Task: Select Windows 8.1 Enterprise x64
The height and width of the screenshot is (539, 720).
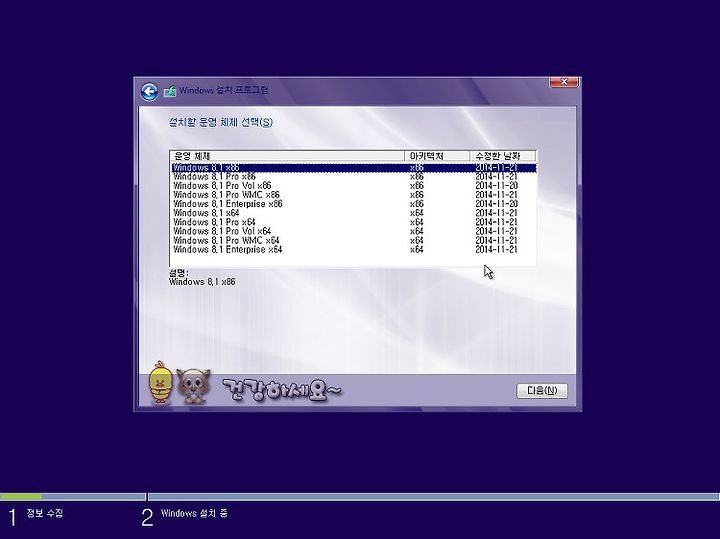Action: 354,250
